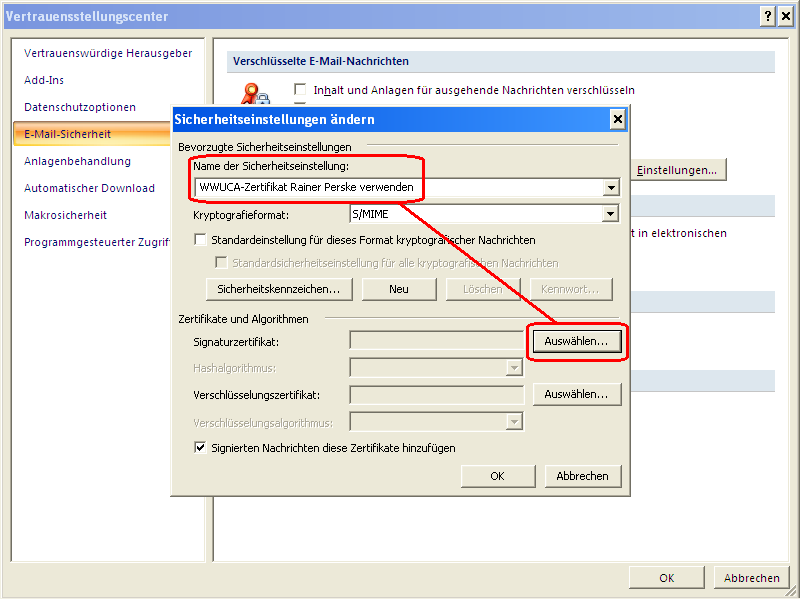The image size is (800, 600).
Task: Open the Hashalgorithmus dropdown
Action: (x=514, y=367)
